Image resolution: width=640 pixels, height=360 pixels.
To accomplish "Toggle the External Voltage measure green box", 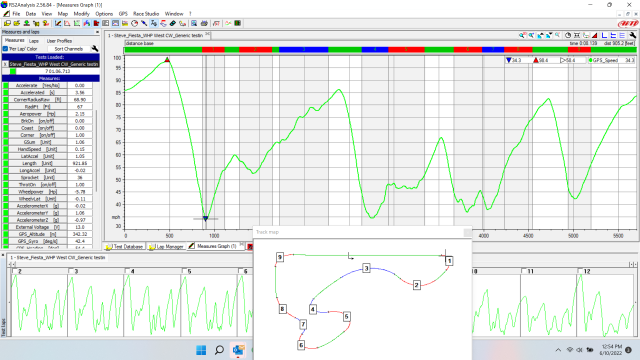I will pos(6,227).
